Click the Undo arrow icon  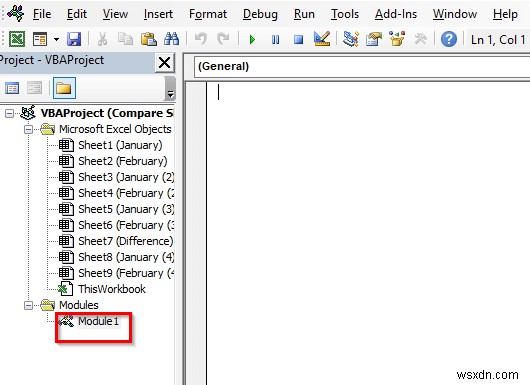tap(201, 39)
